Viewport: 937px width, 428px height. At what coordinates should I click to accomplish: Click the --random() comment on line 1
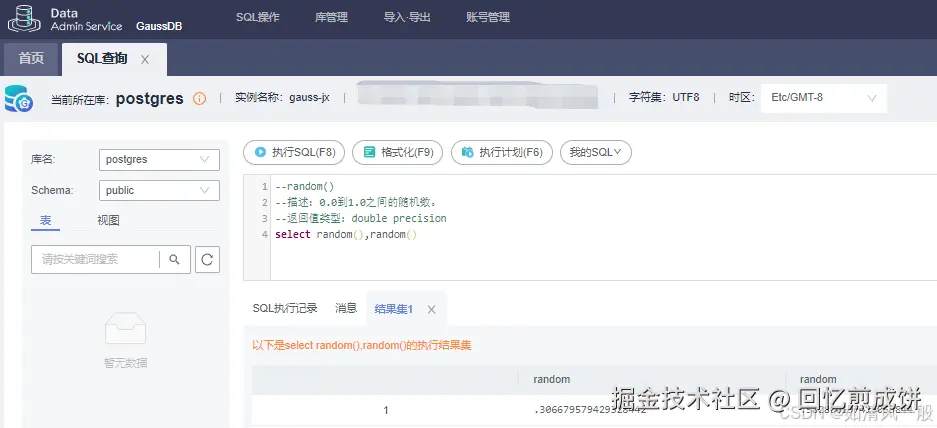[x=304, y=187]
